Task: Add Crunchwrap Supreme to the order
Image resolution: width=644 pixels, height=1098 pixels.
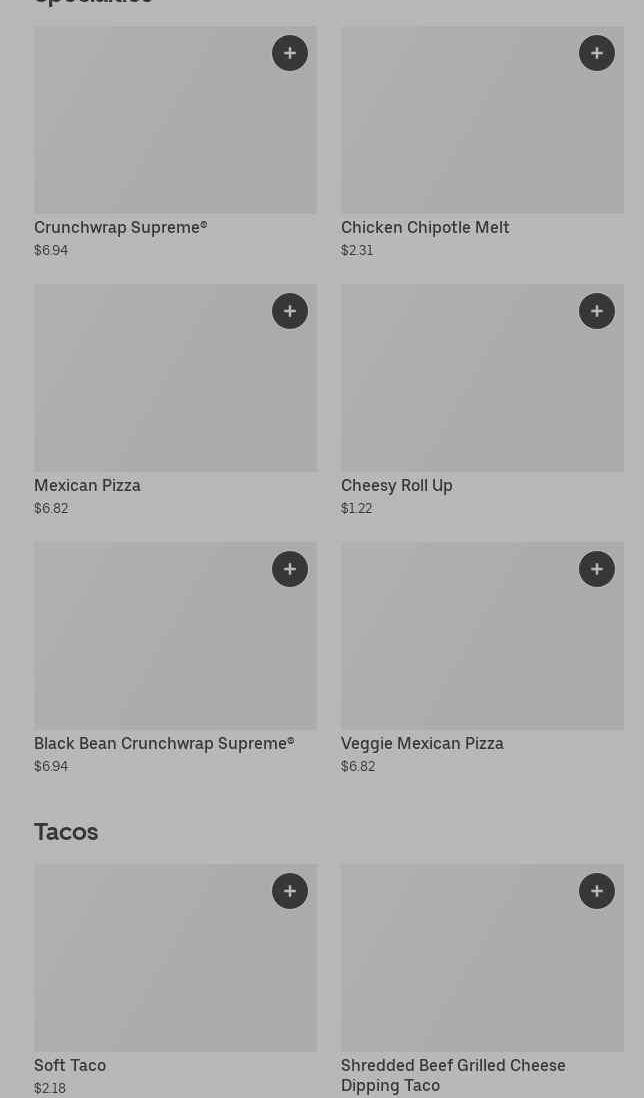Action: (x=290, y=53)
